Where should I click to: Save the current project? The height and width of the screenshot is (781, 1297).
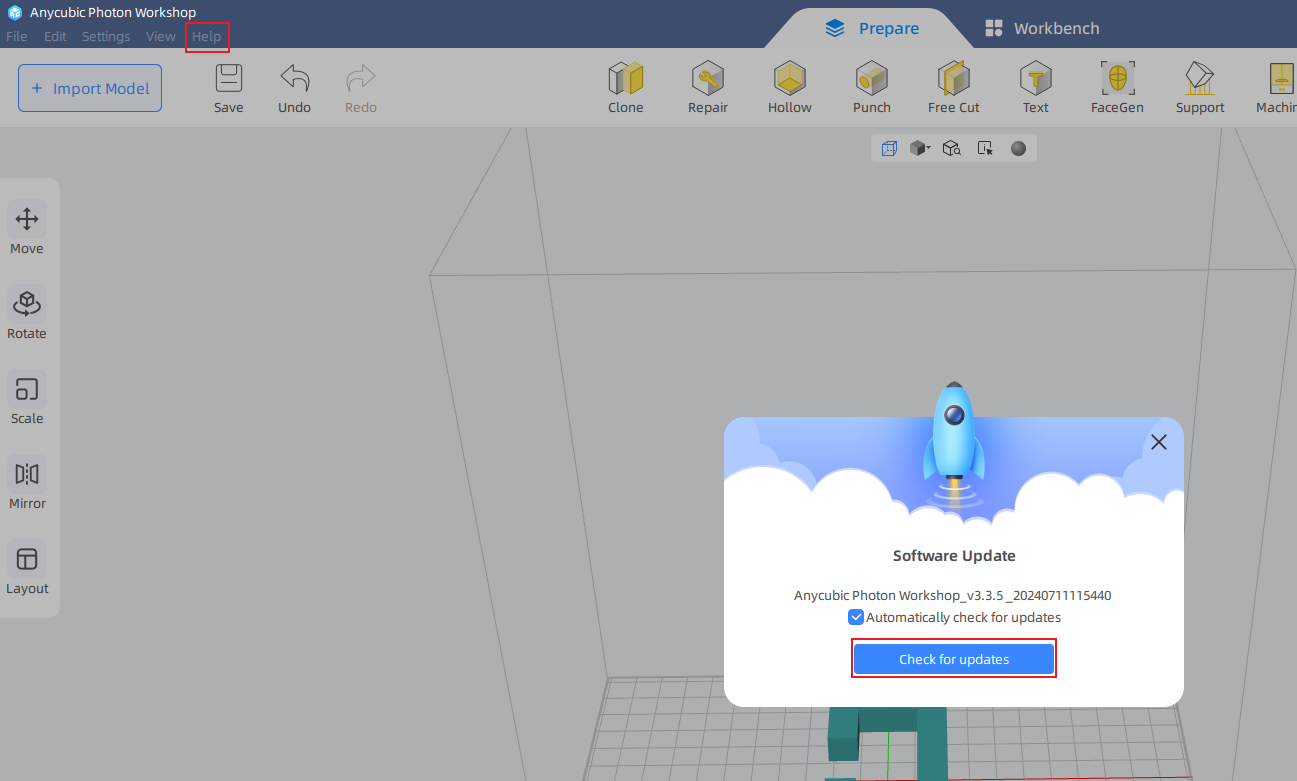pos(229,88)
